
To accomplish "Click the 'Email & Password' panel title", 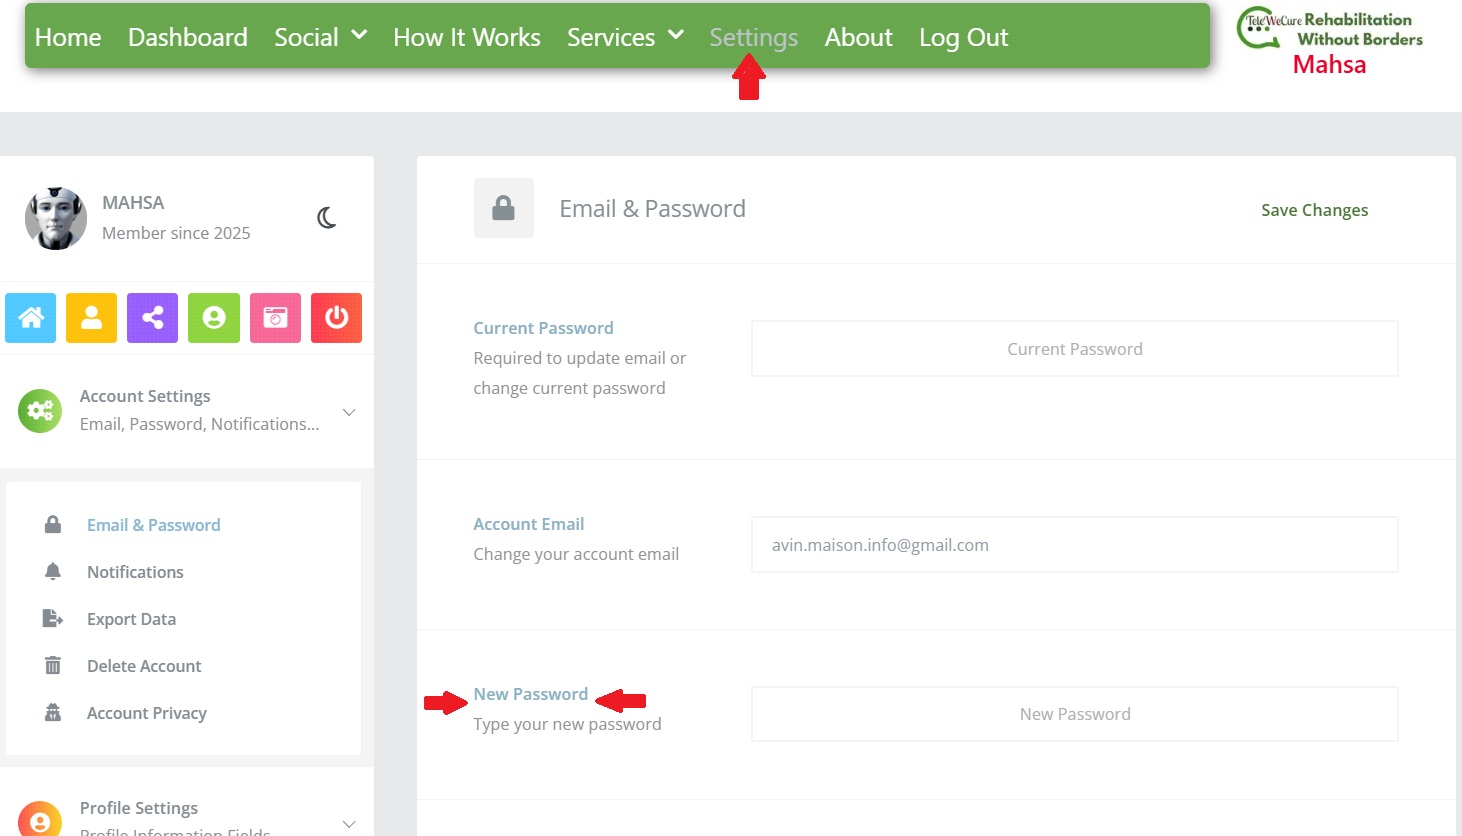I will coord(653,208).
